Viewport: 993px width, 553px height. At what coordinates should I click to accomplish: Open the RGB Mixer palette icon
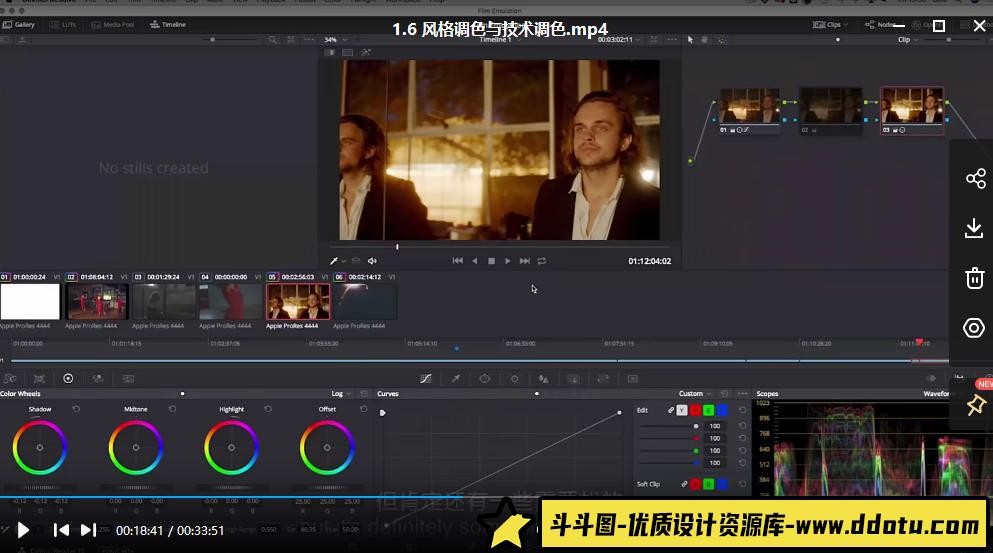point(98,379)
